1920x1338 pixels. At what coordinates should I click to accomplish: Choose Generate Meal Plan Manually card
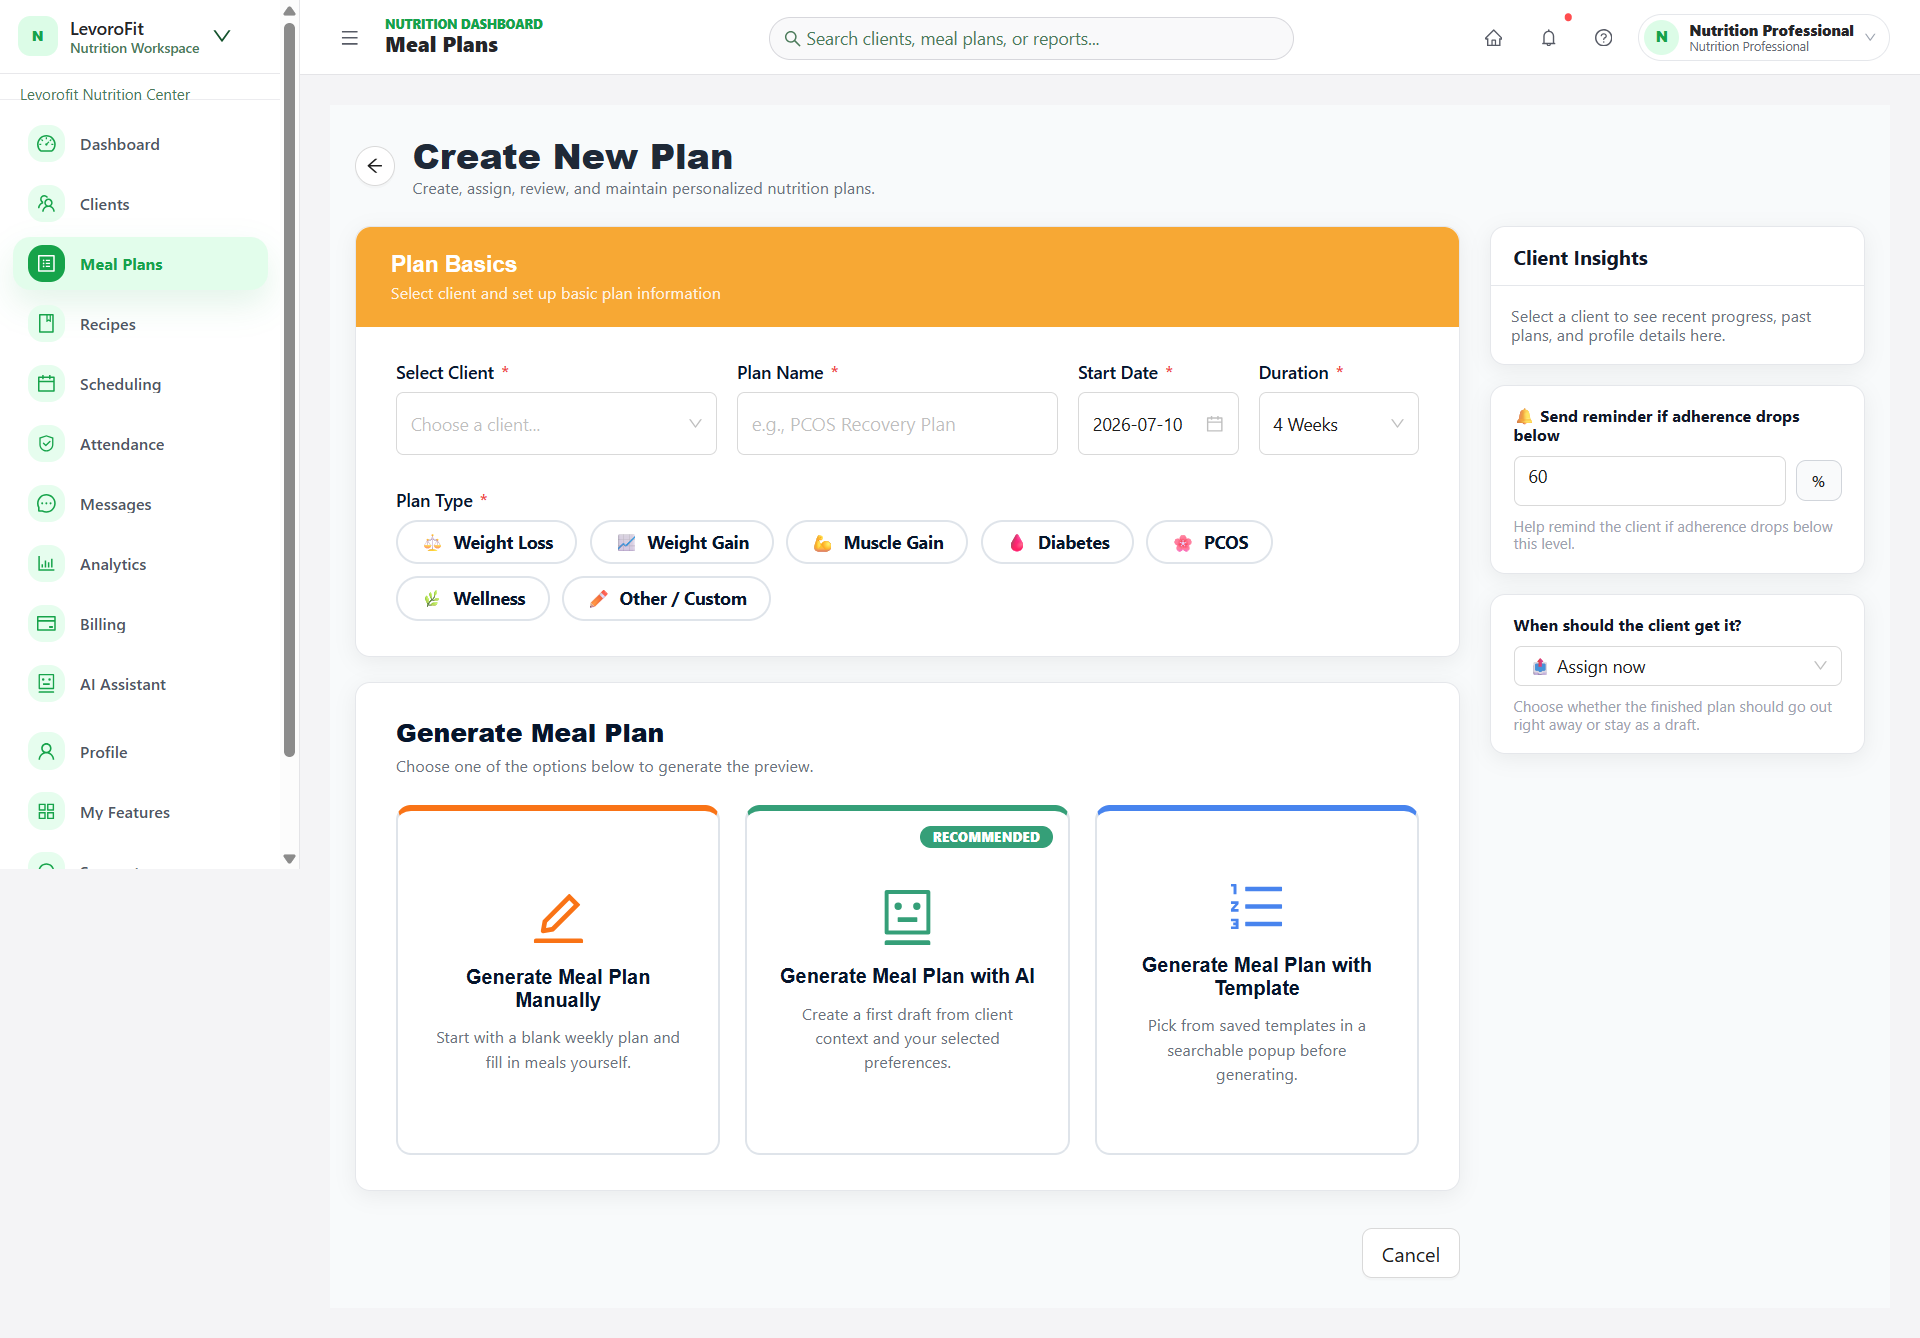point(558,980)
